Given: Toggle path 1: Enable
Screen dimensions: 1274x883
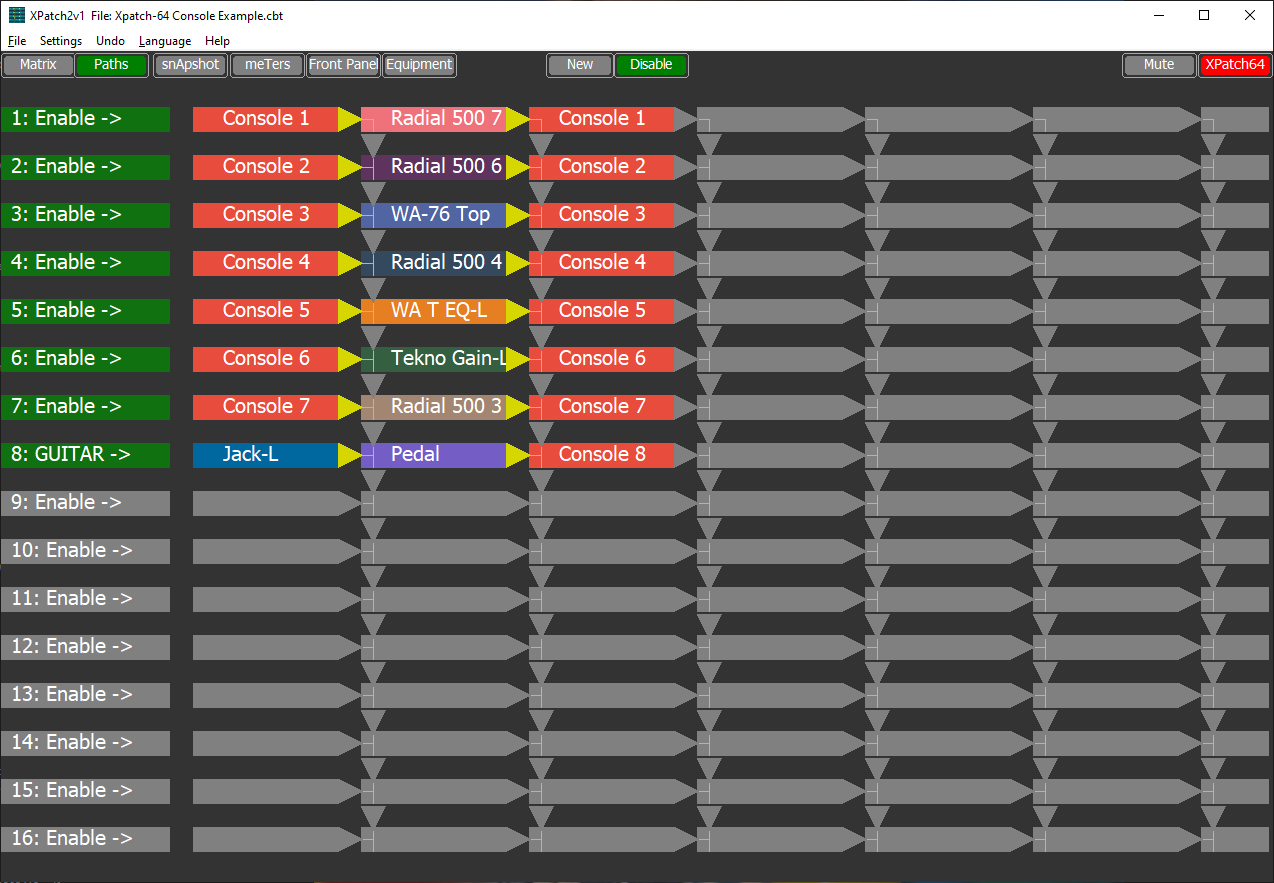Looking at the screenshot, I should 85,119.
